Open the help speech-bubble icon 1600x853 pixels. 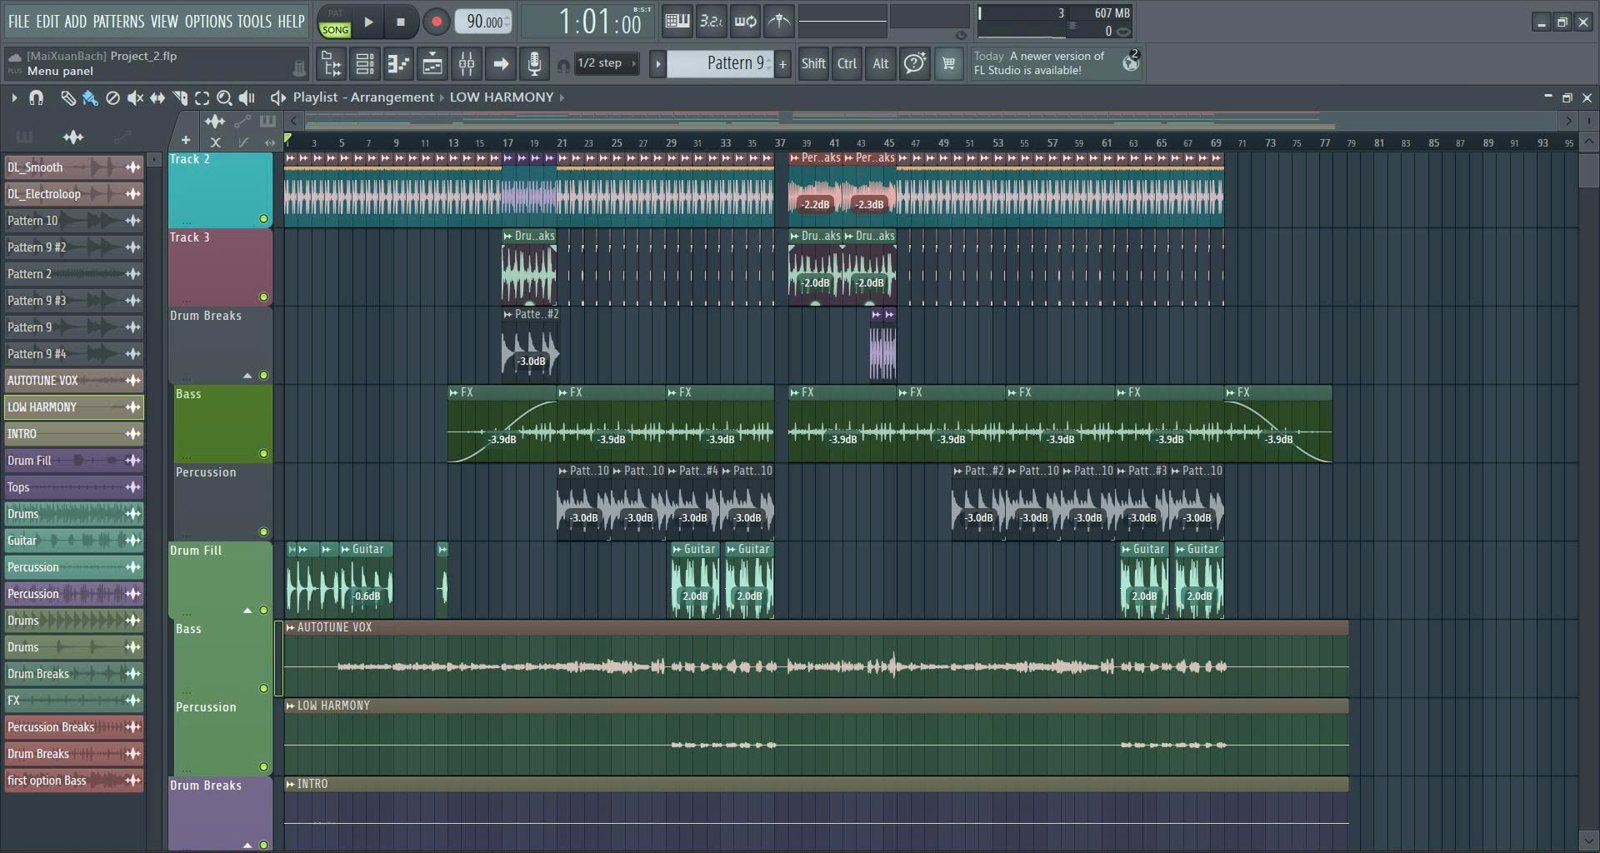(914, 64)
